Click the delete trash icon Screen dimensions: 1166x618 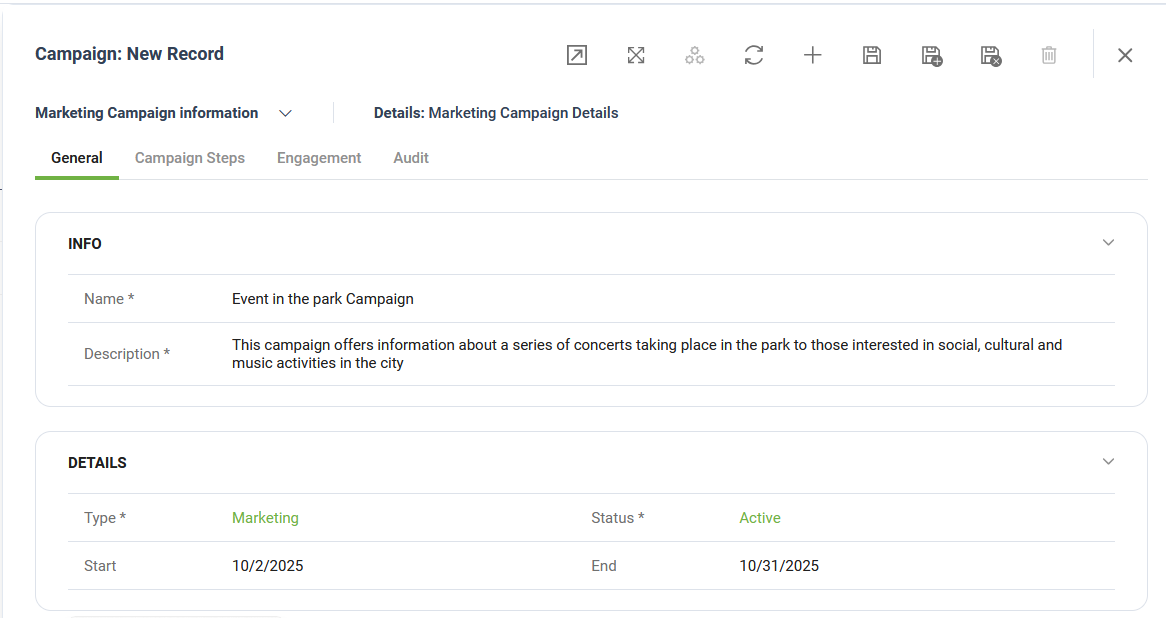coord(1049,56)
